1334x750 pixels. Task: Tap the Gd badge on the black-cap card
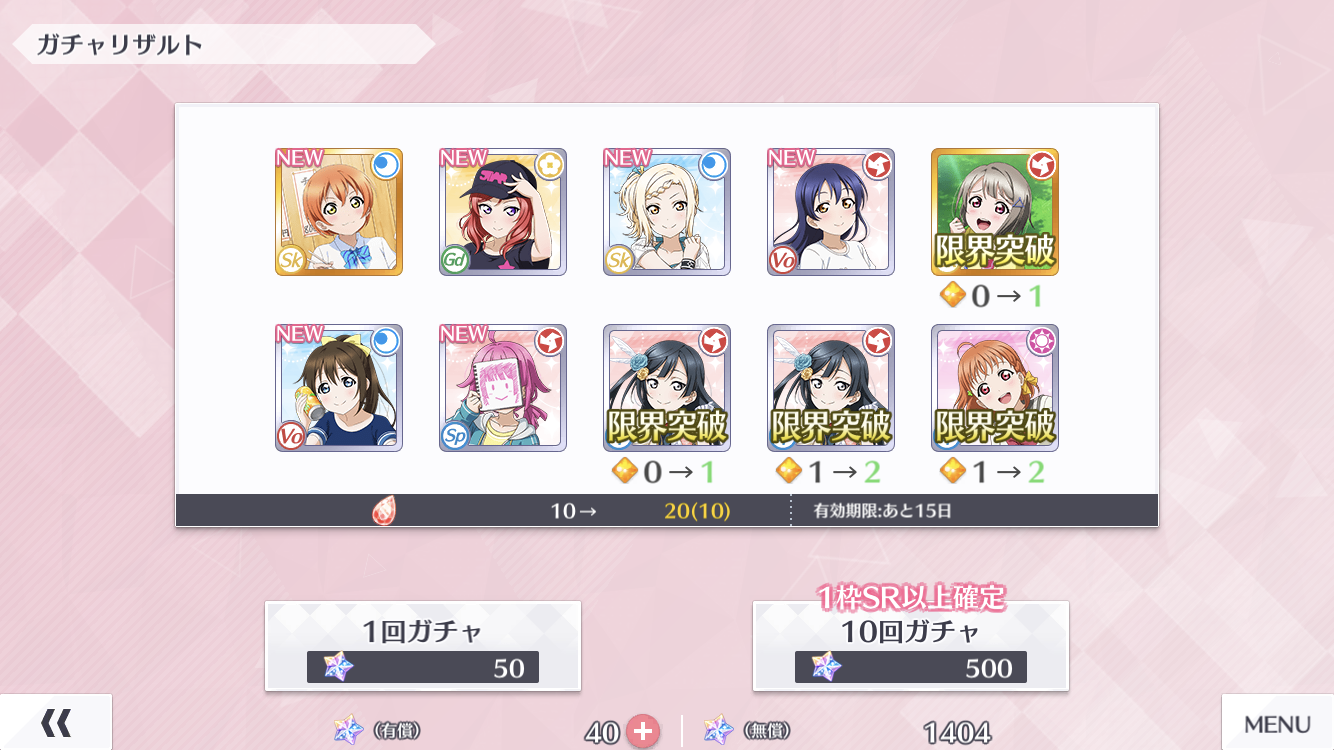click(x=454, y=261)
